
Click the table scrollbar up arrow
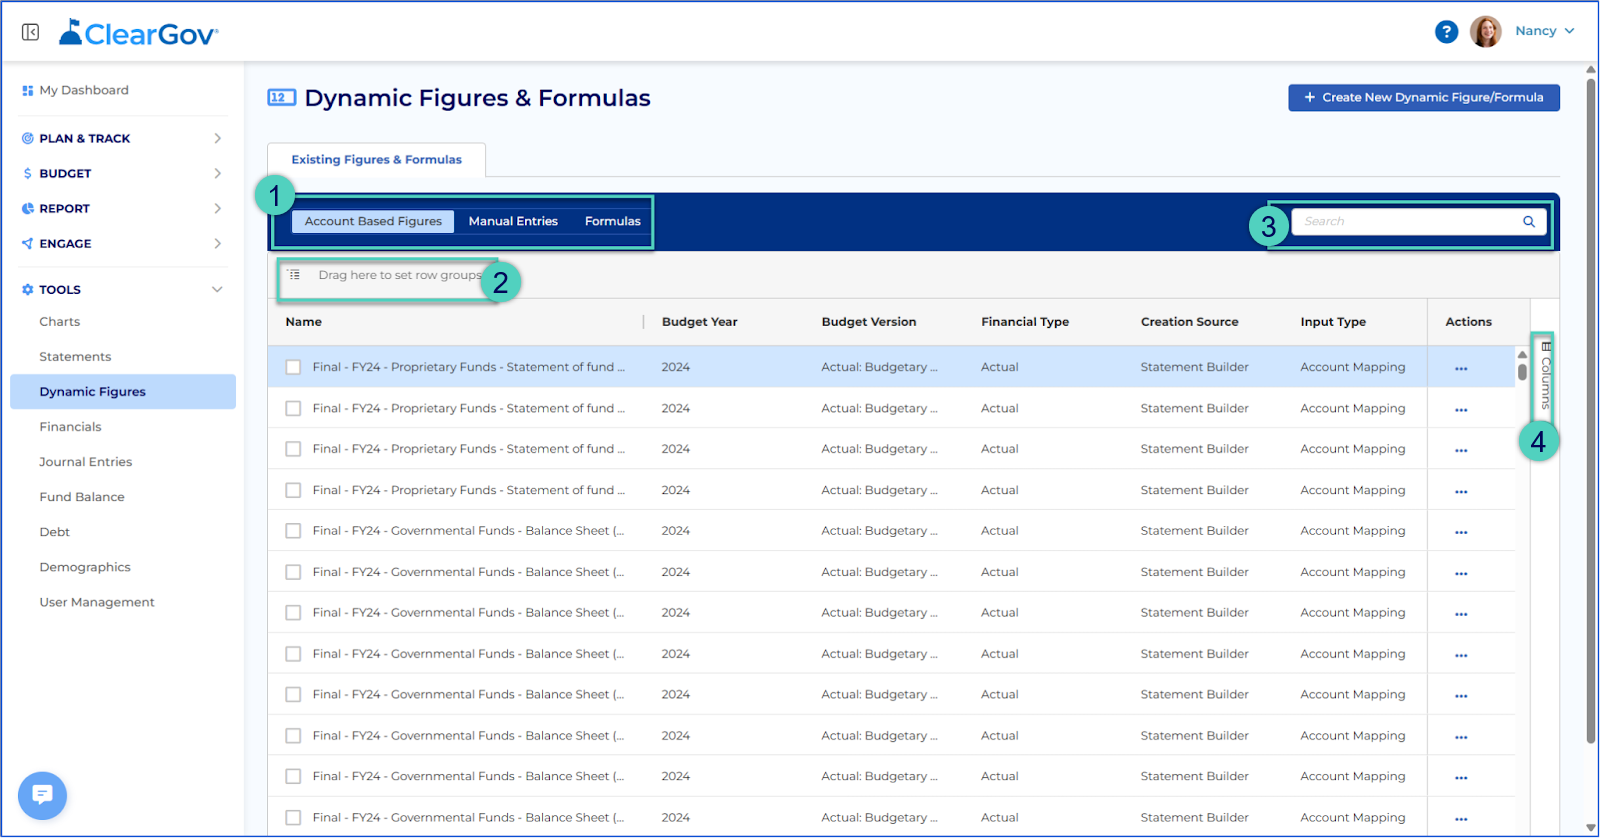coord(1522,354)
